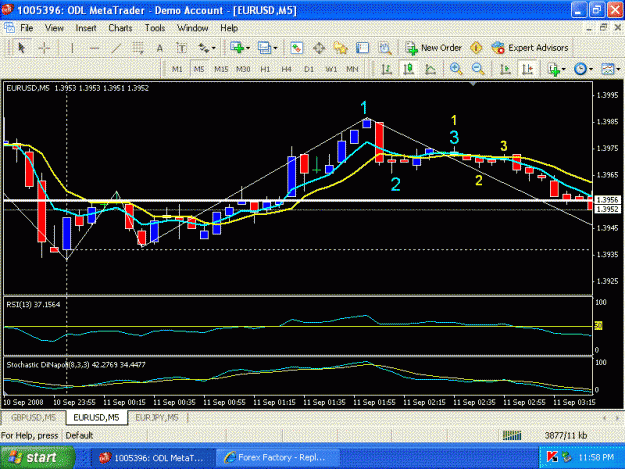Click the chart shift triangle marker

pos(473,84)
